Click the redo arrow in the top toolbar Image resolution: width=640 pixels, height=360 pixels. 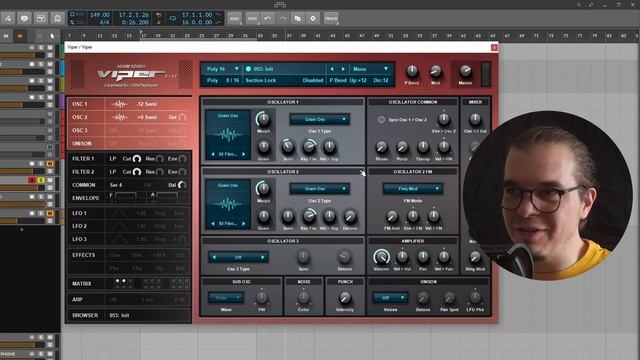point(283,18)
